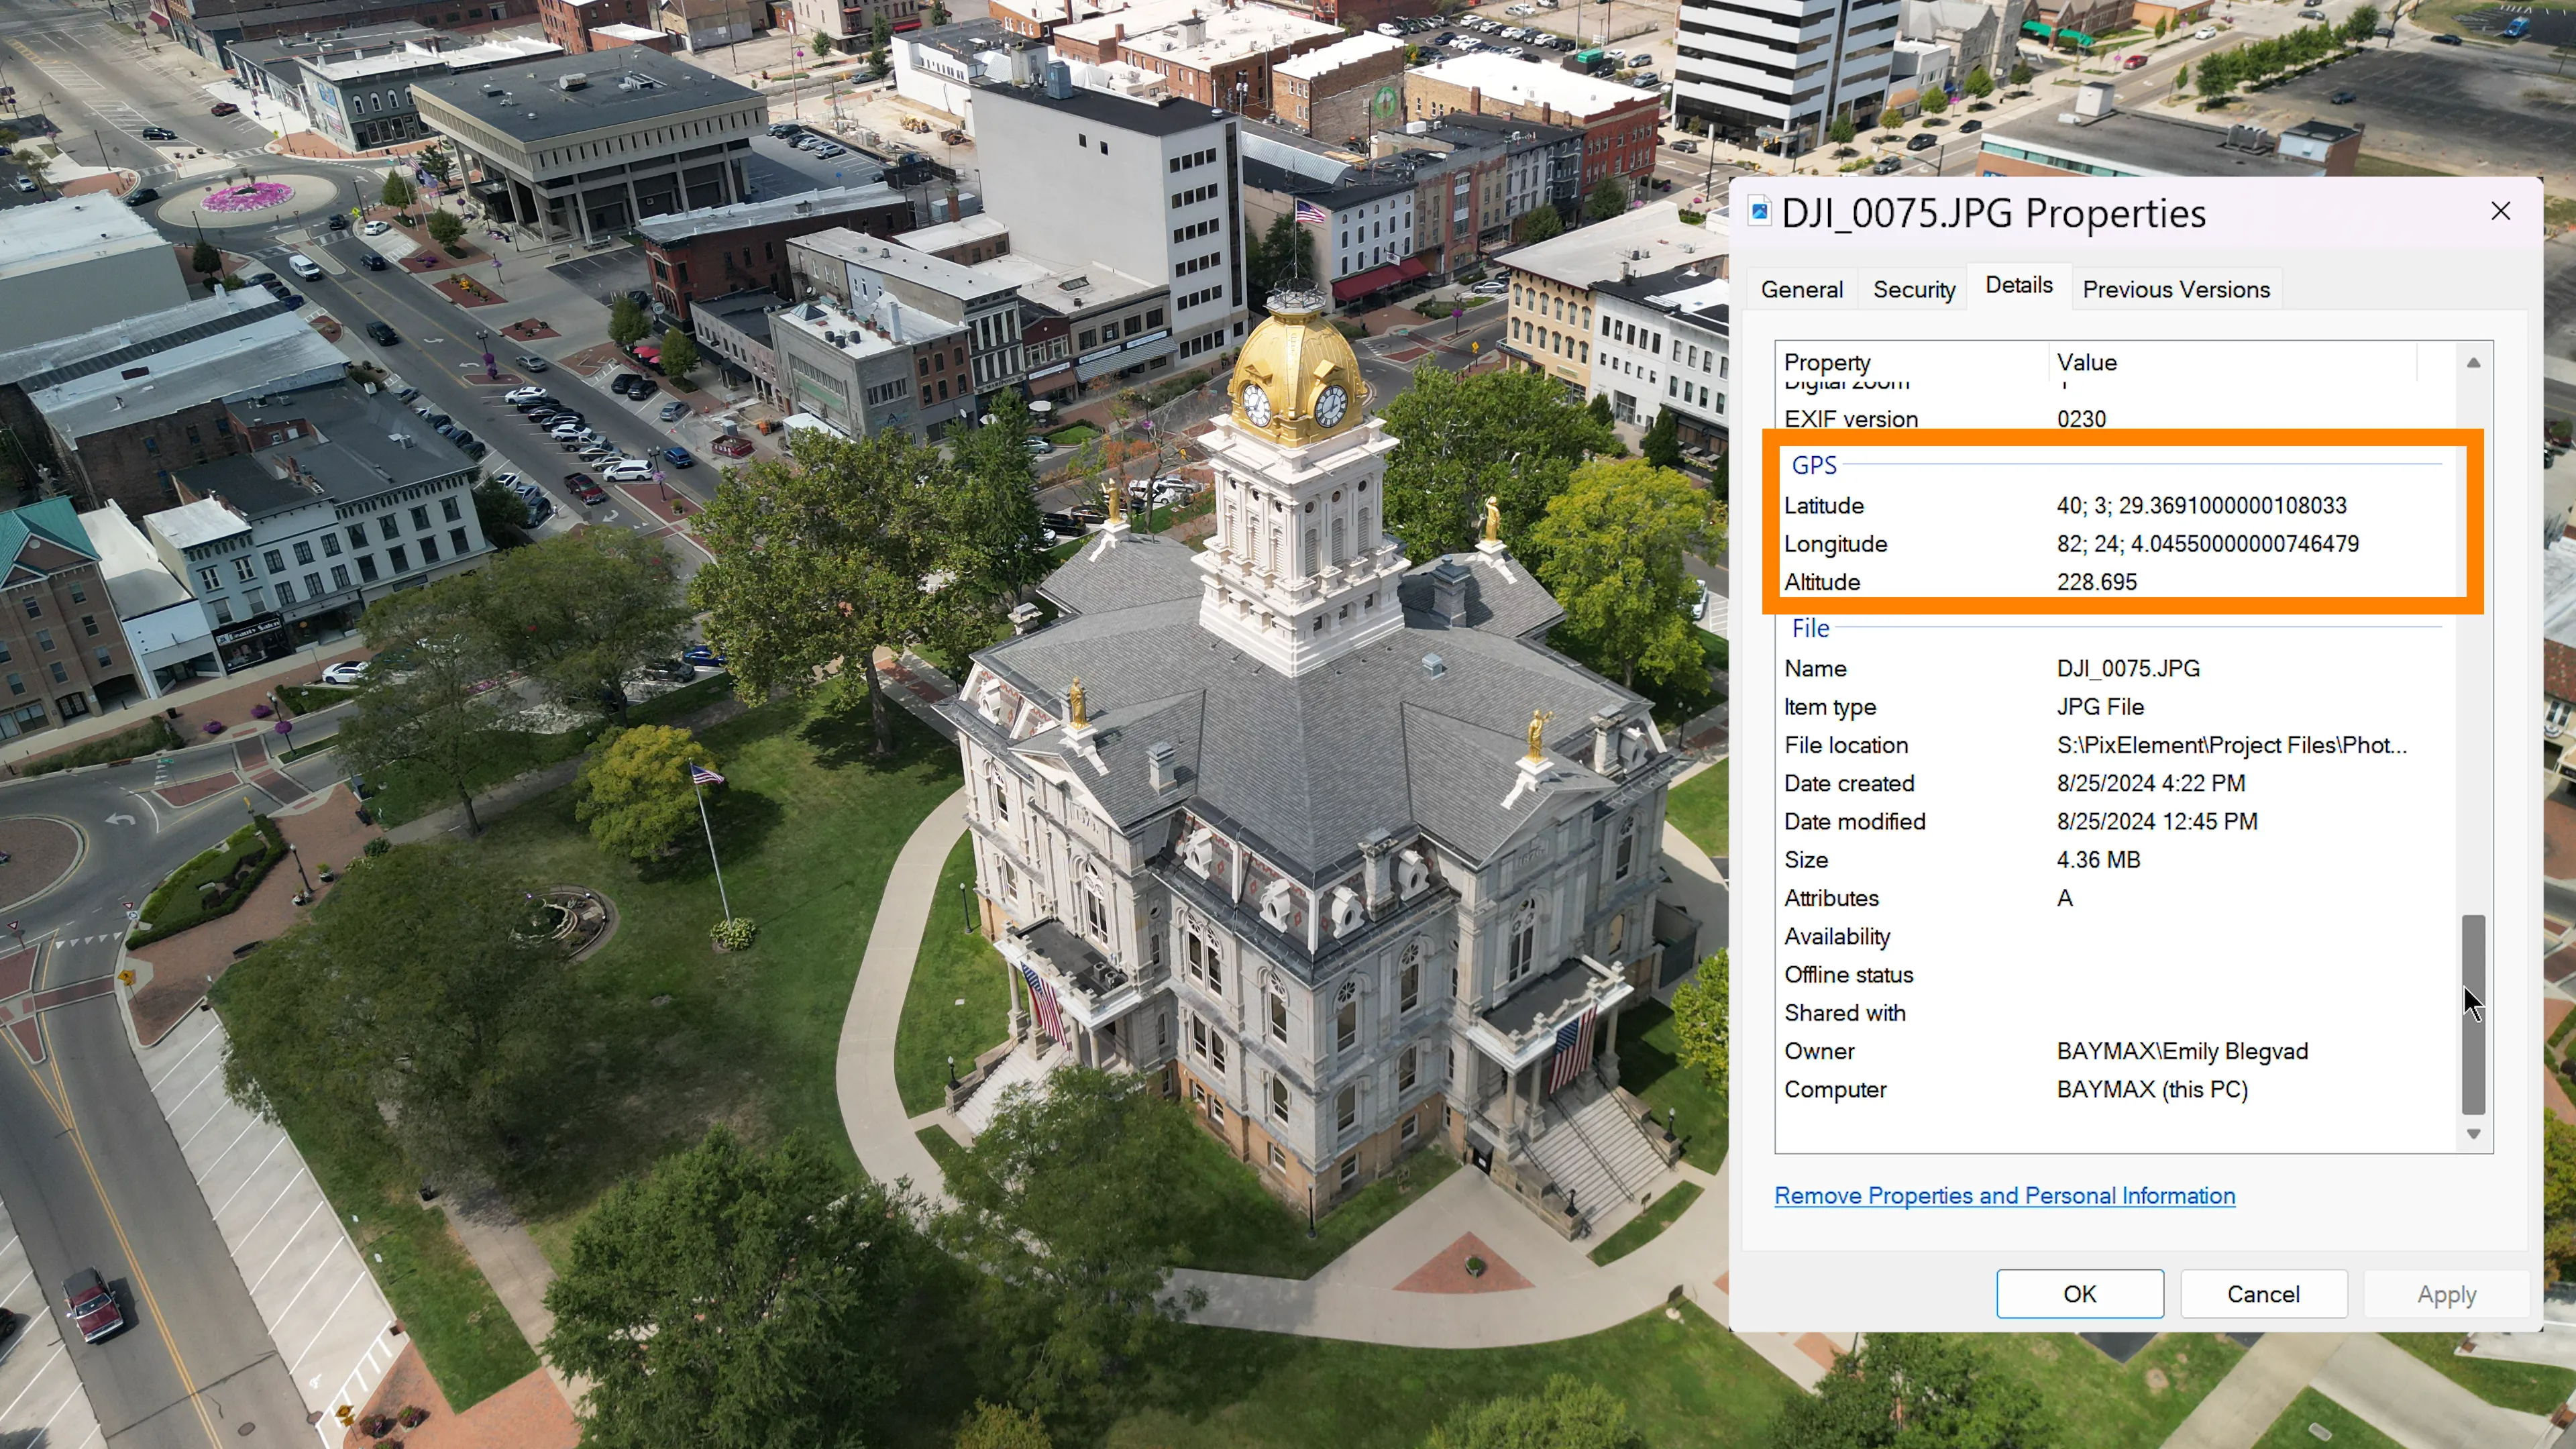The image size is (2576, 1449).
Task: Switch to the General tab
Action: [1801, 289]
